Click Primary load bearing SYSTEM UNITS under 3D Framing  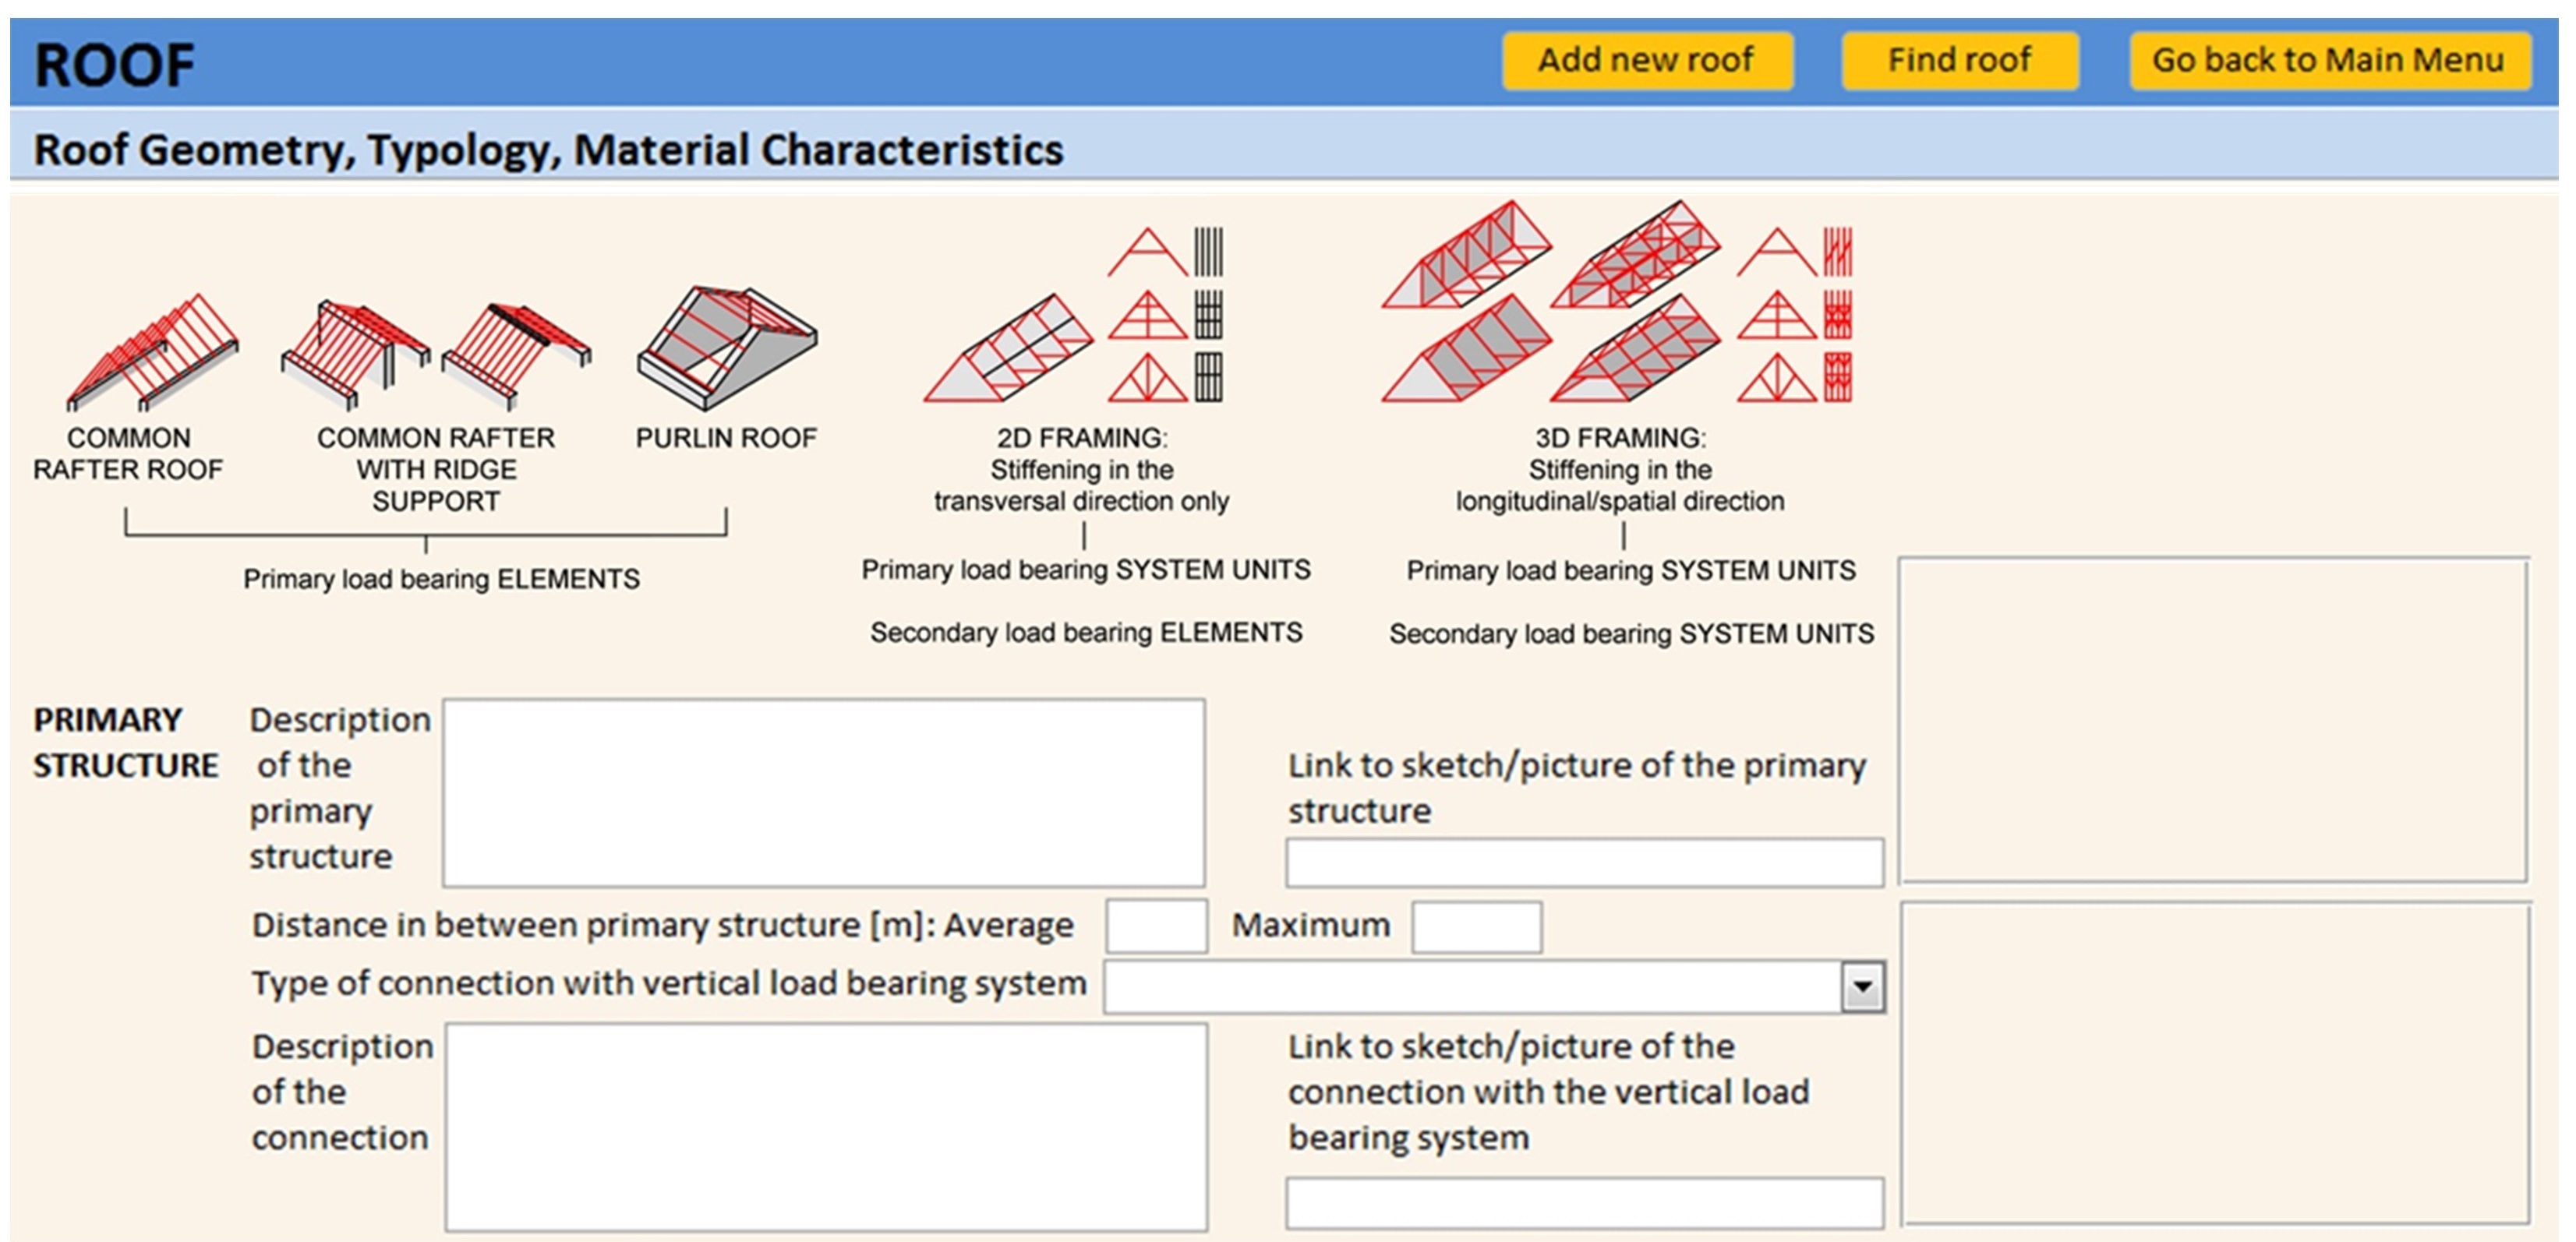(x=1631, y=571)
